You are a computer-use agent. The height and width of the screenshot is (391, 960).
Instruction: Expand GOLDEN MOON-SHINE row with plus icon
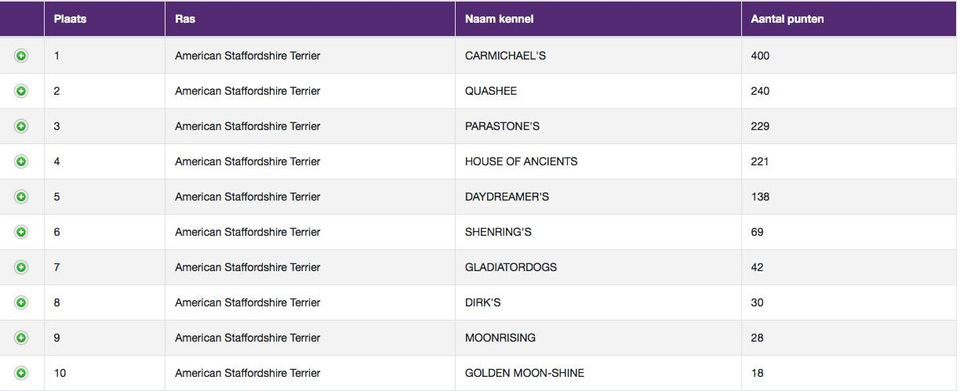[21, 373]
